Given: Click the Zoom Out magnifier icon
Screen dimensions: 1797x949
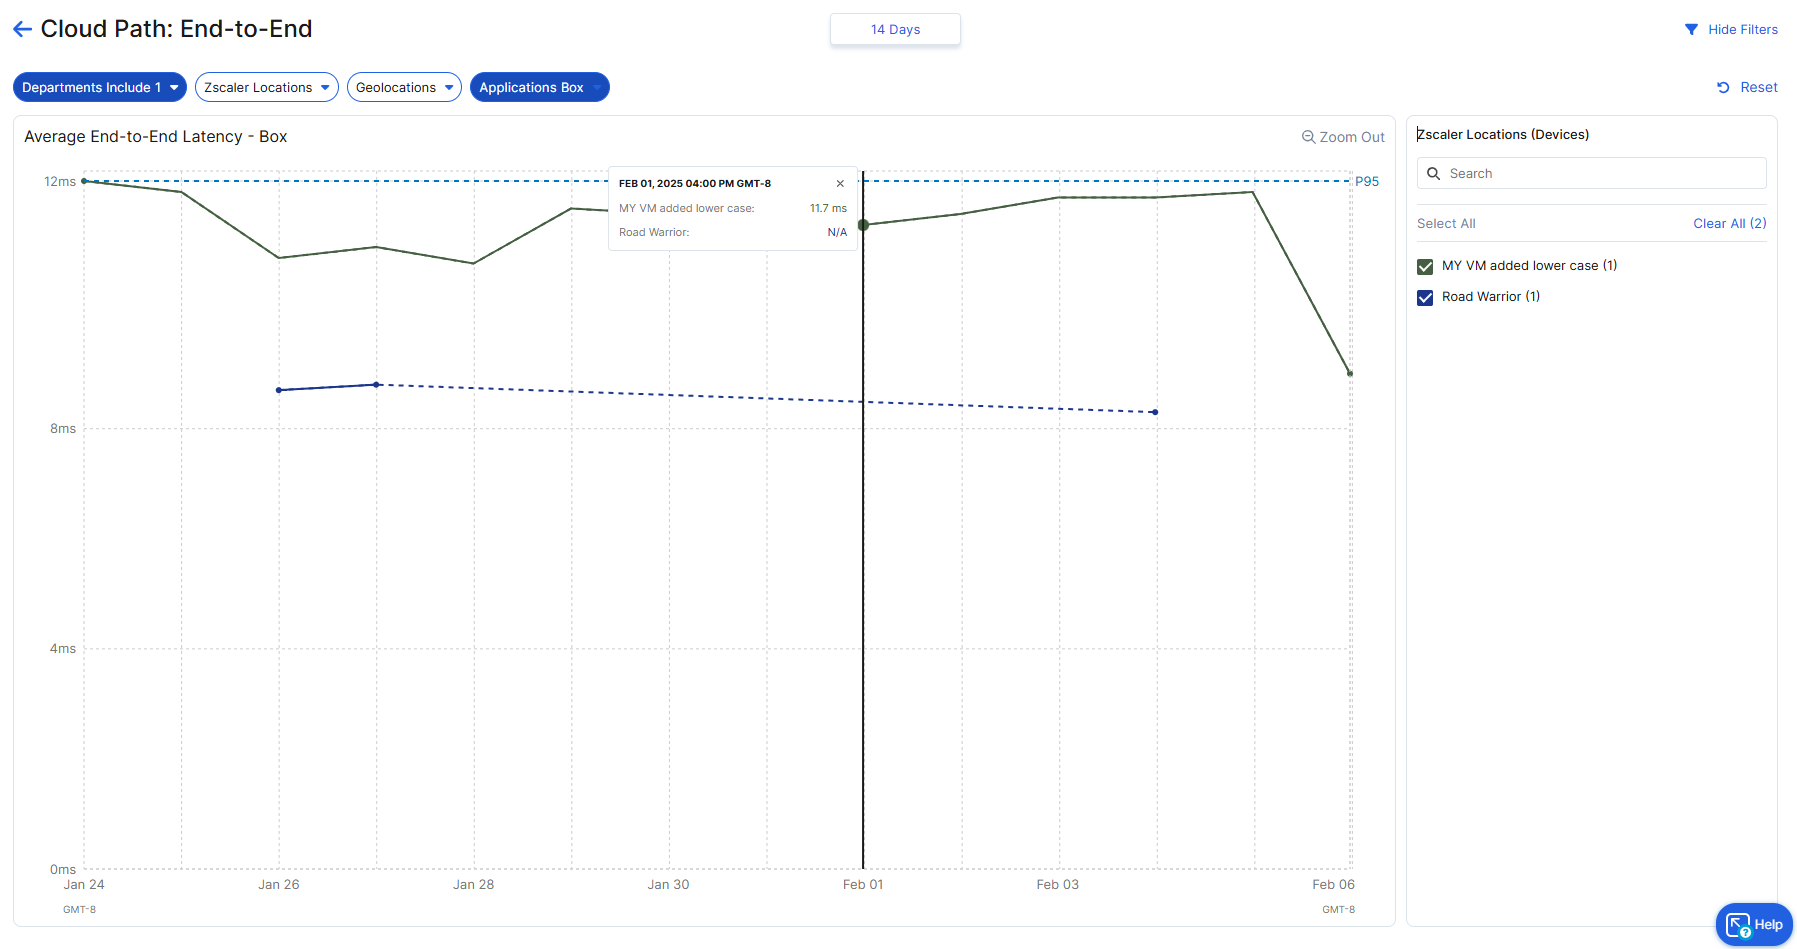Looking at the screenshot, I should (1308, 137).
